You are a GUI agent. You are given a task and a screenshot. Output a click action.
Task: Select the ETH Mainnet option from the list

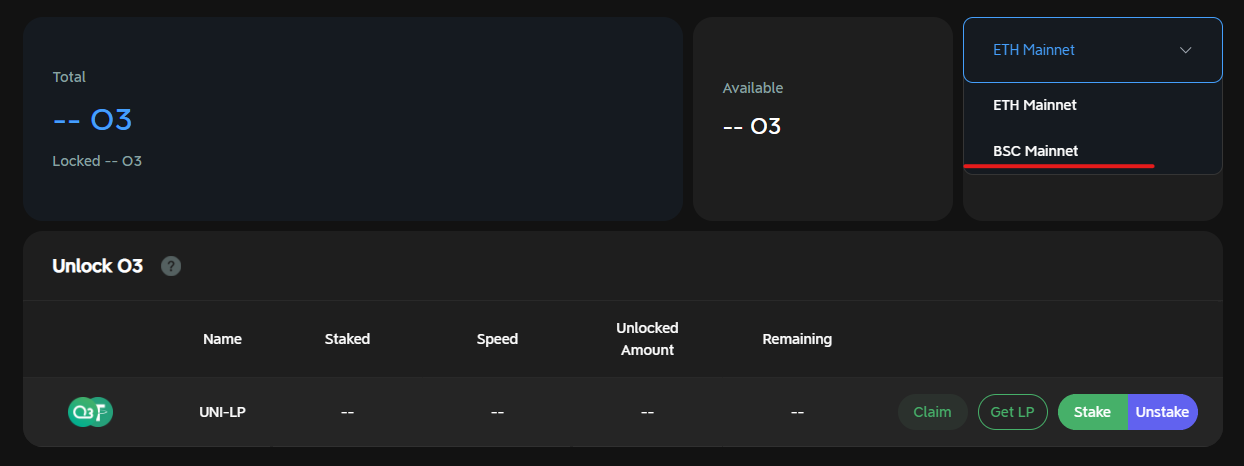[1034, 104]
